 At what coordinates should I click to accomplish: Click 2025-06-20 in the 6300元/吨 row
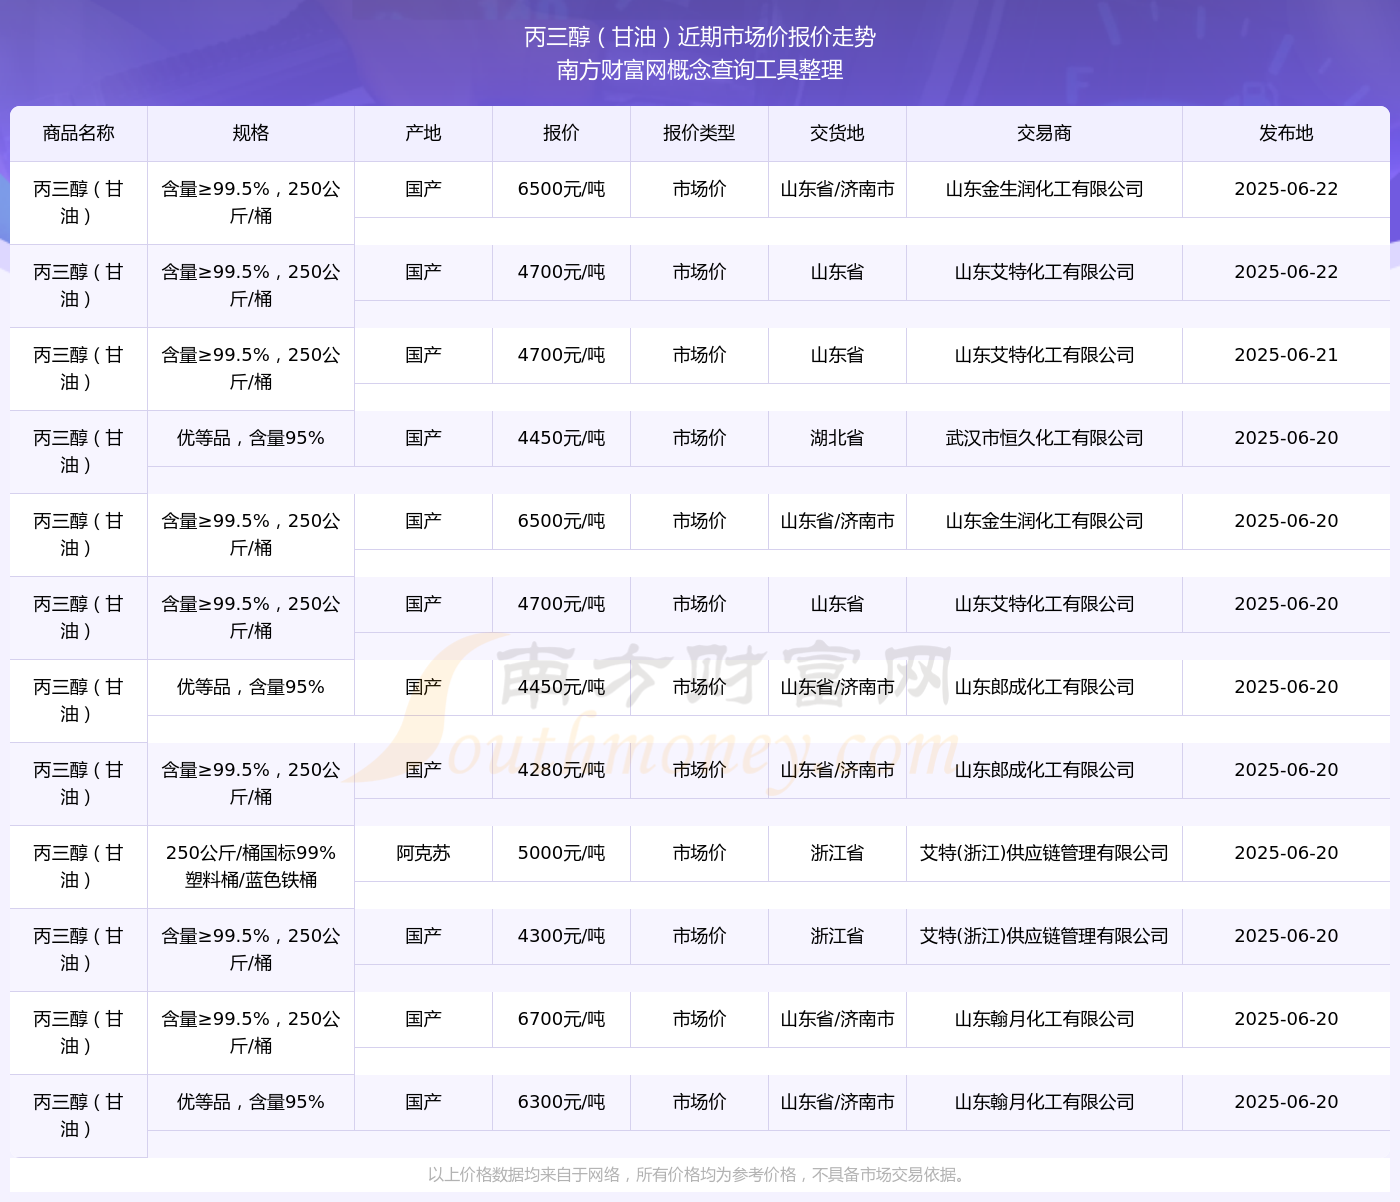click(1286, 1102)
